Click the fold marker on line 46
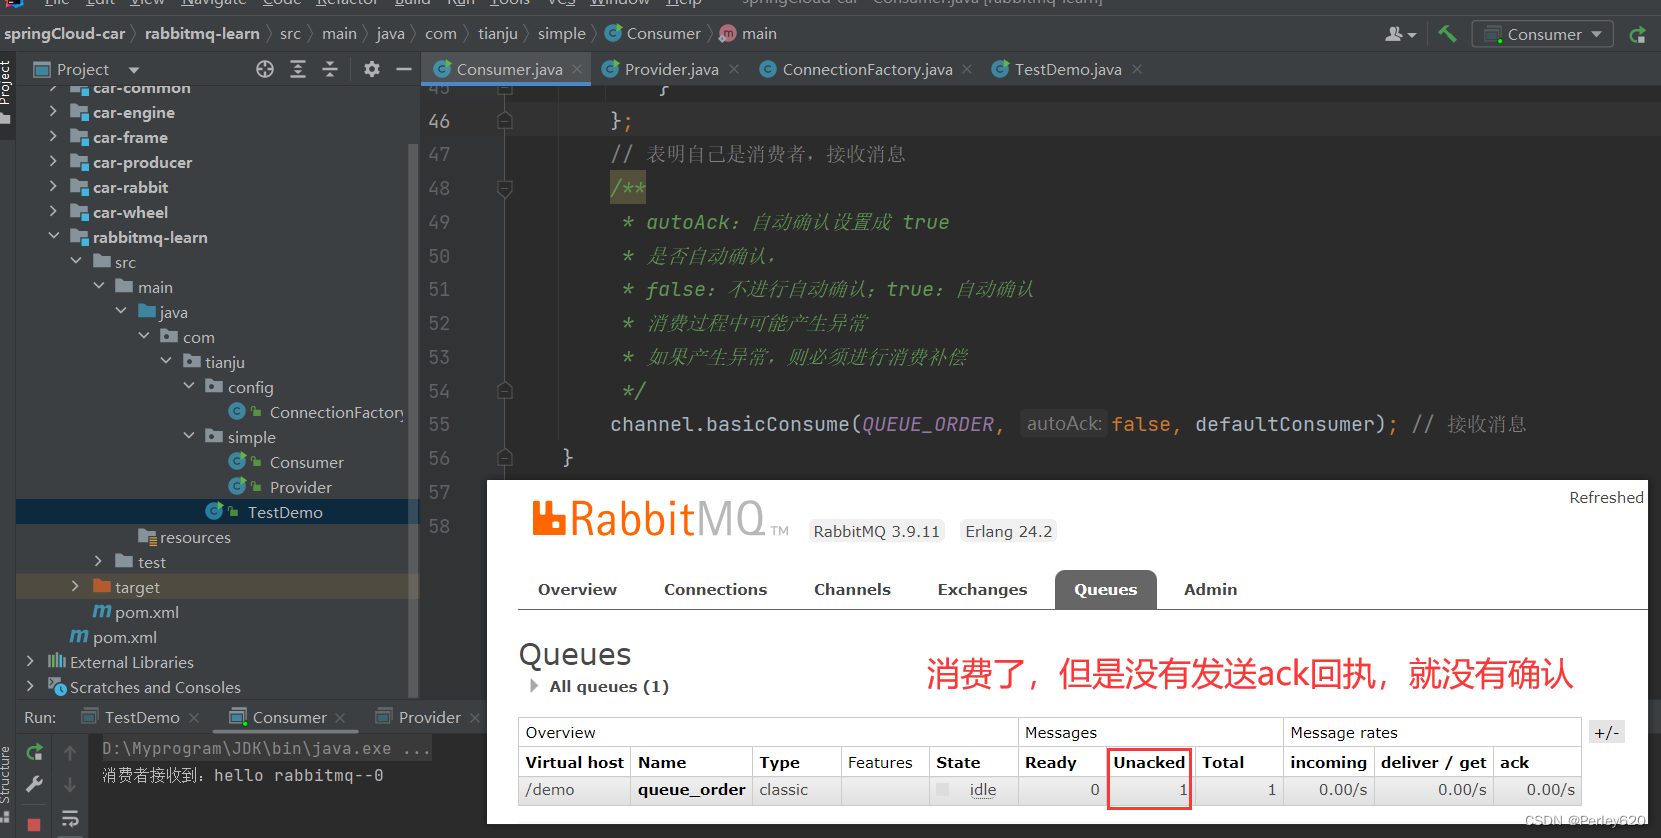 505,121
